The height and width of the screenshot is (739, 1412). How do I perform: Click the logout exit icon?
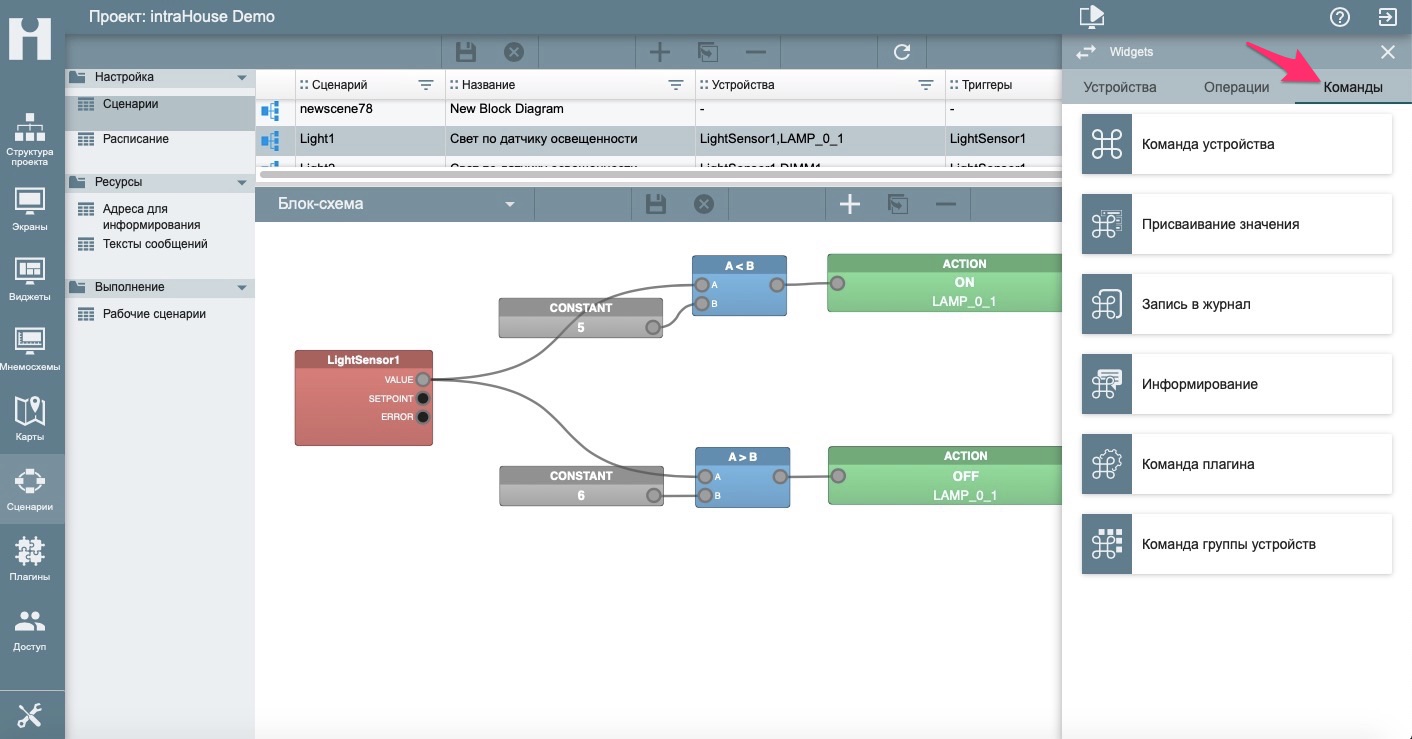coord(1387,17)
